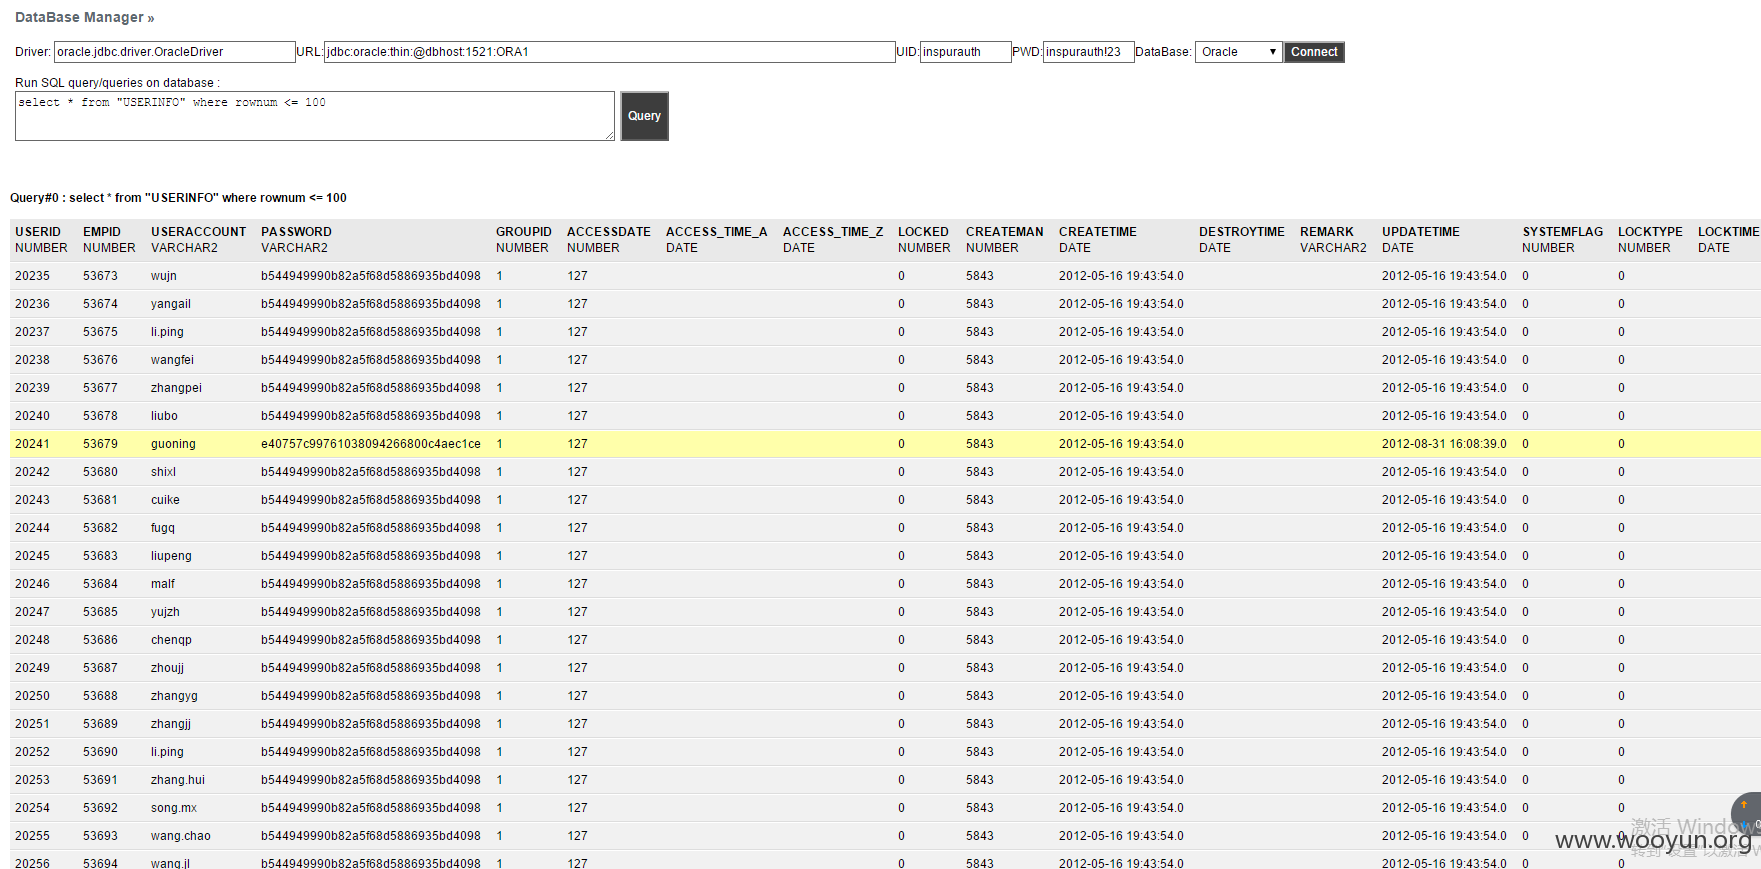Viewport: 1761px width, 869px height.
Task: Click USERID cell 20241
Action: (x=32, y=444)
